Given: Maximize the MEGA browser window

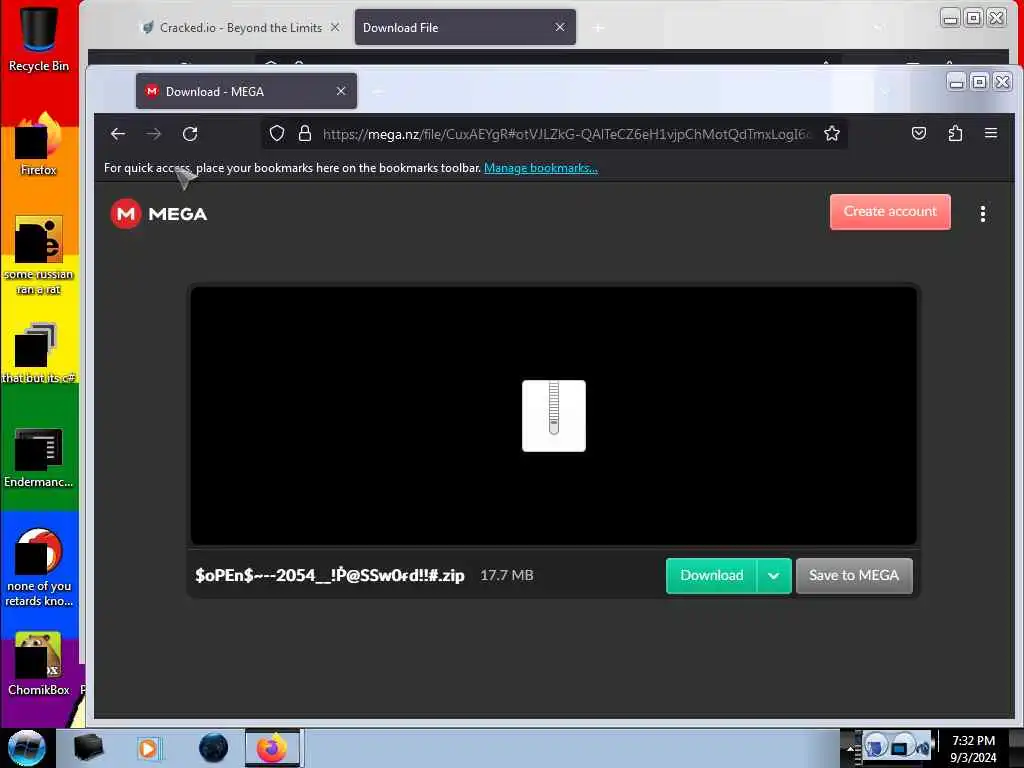Looking at the screenshot, I should [x=979, y=82].
